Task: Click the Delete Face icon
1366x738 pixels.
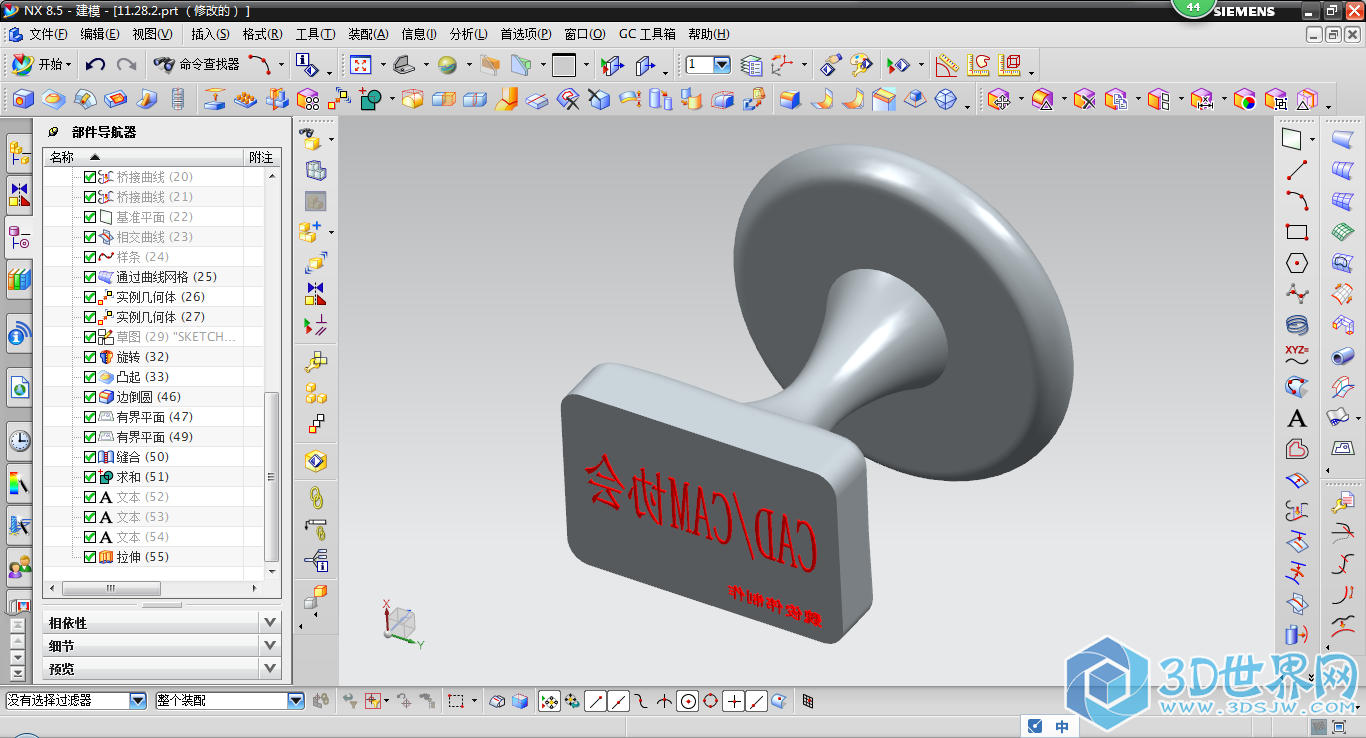Action: click(1085, 99)
